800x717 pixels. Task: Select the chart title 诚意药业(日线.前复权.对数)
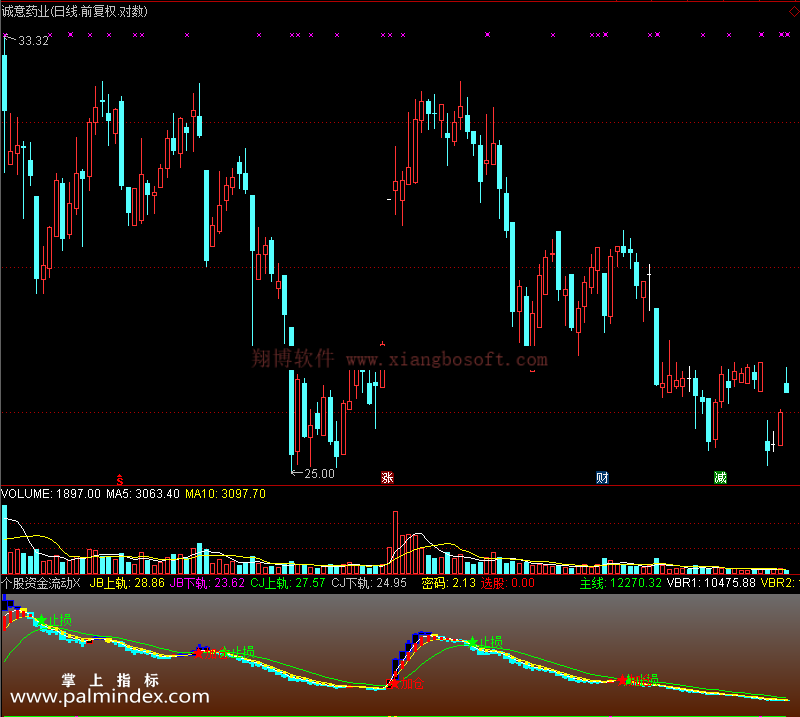coord(74,11)
